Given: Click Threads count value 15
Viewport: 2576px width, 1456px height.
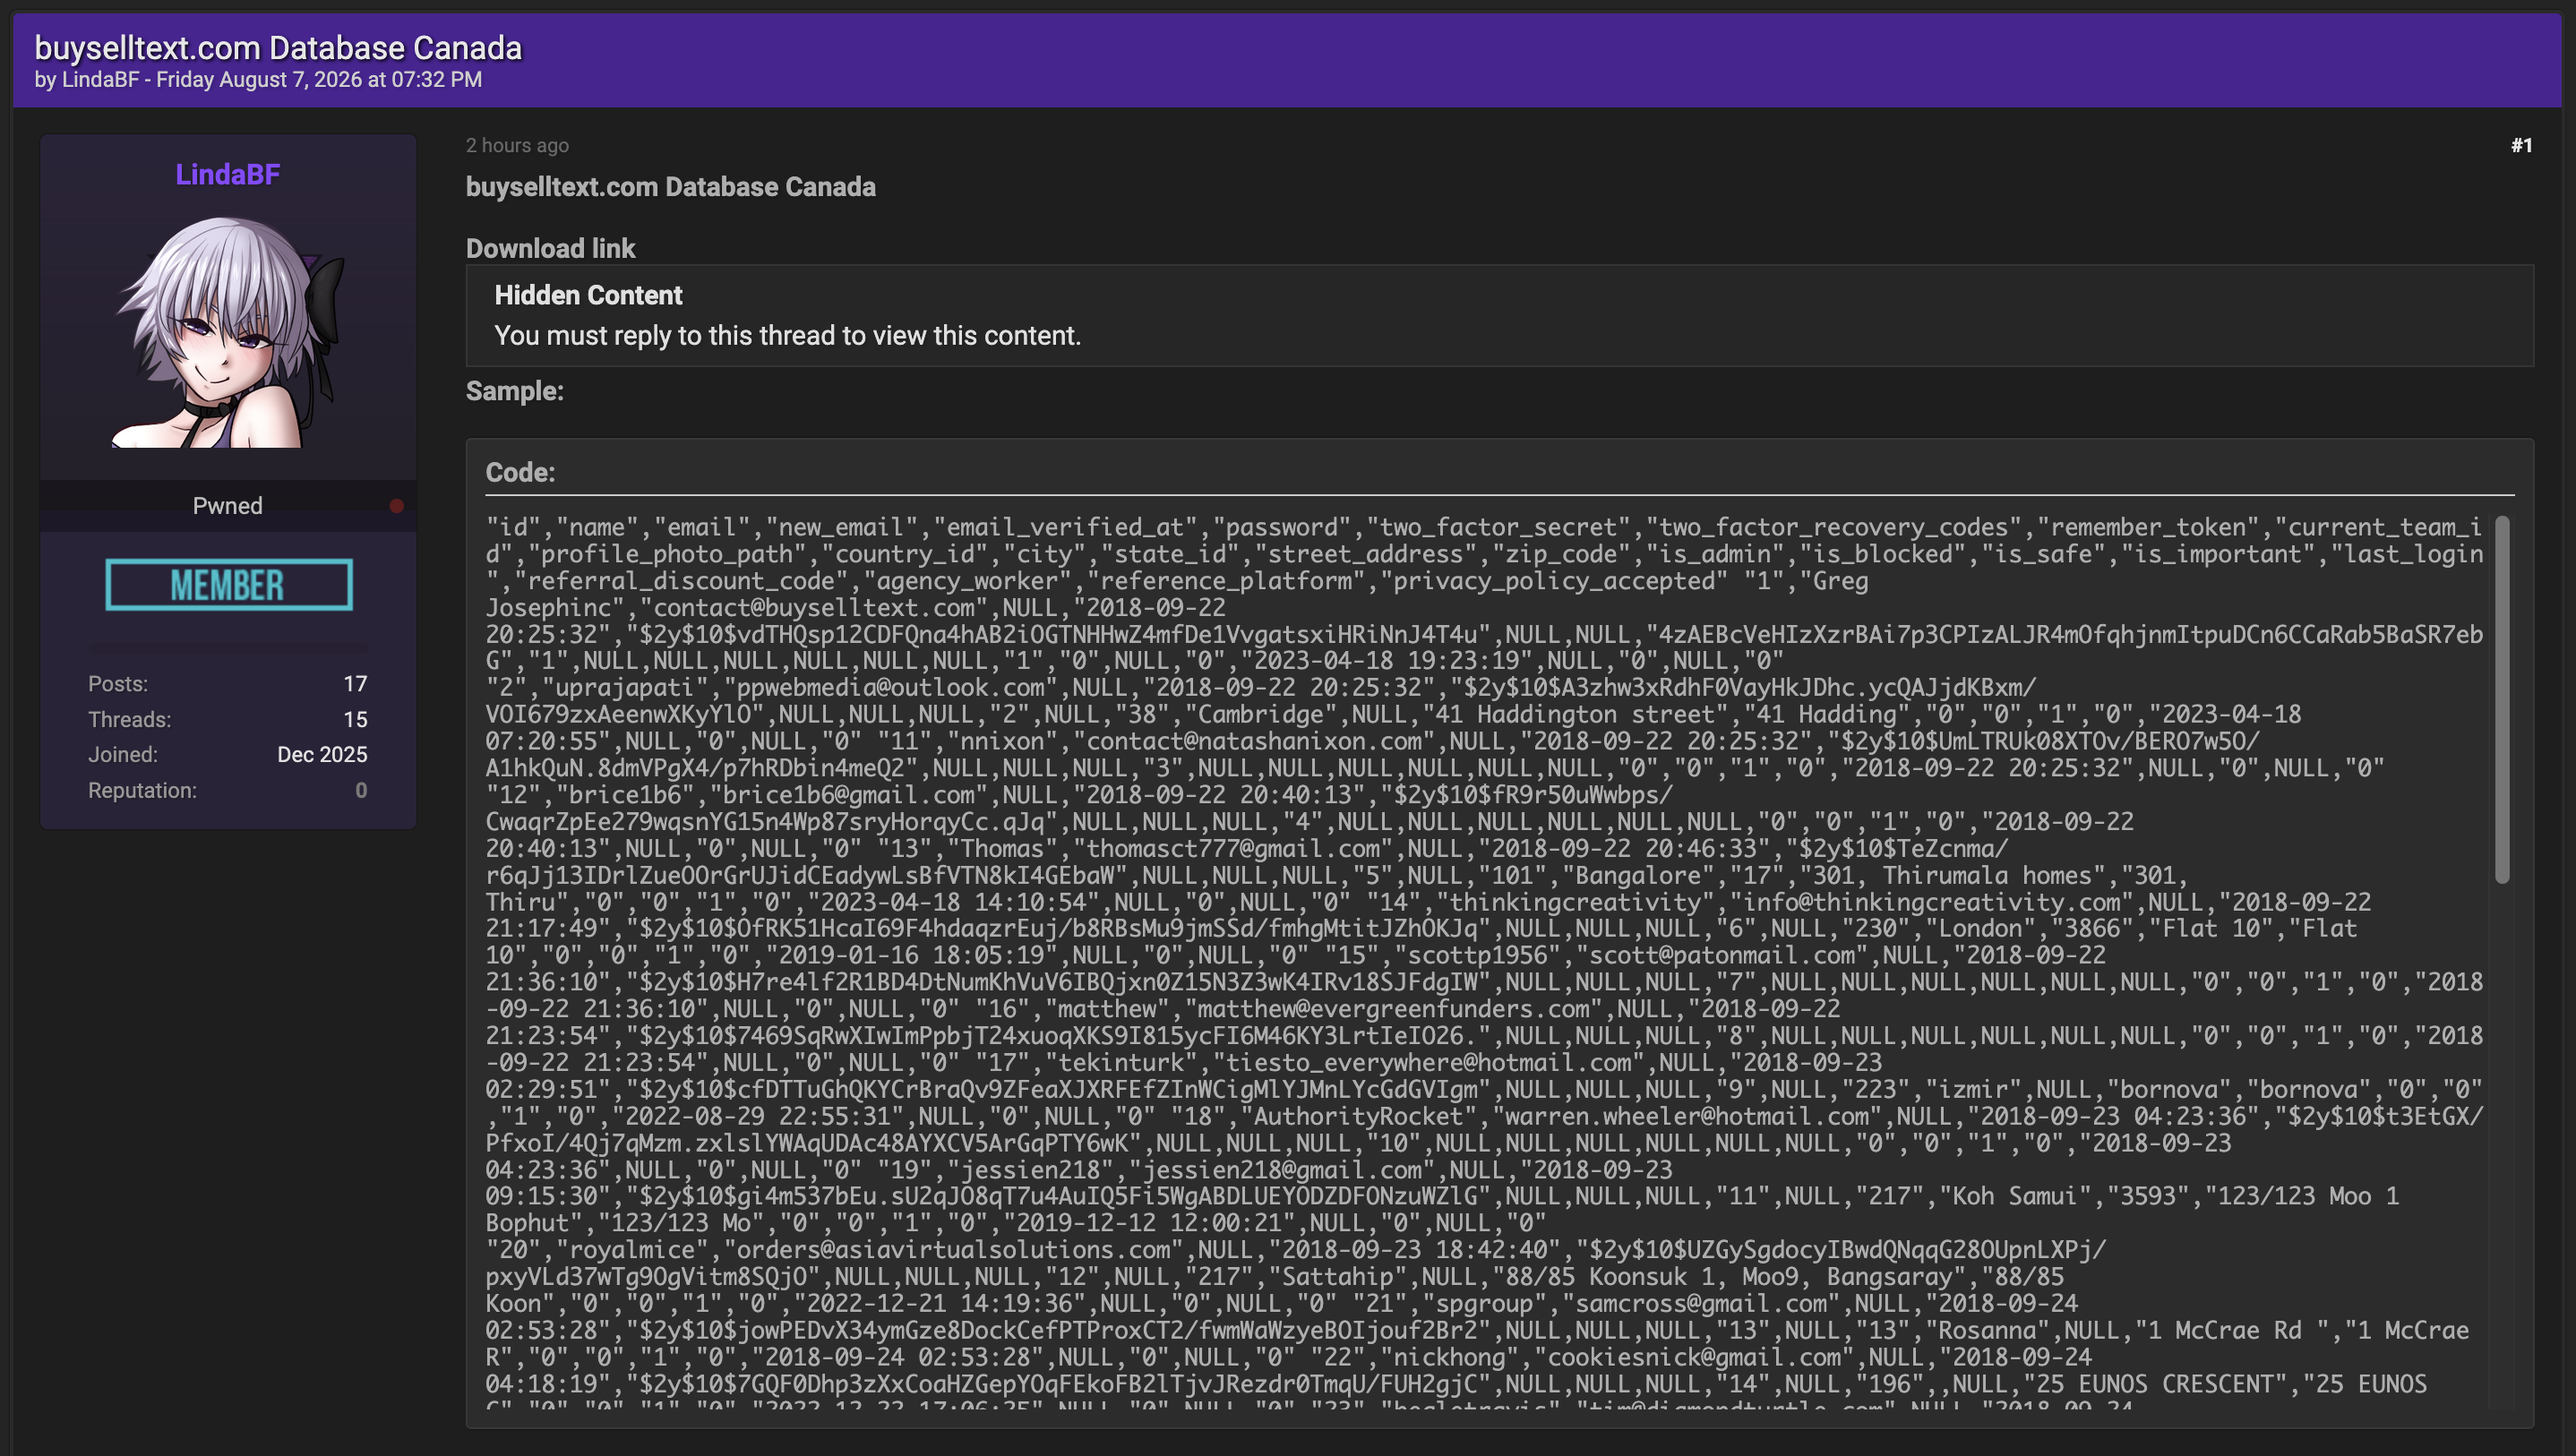Looking at the screenshot, I should [x=355, y=720].
